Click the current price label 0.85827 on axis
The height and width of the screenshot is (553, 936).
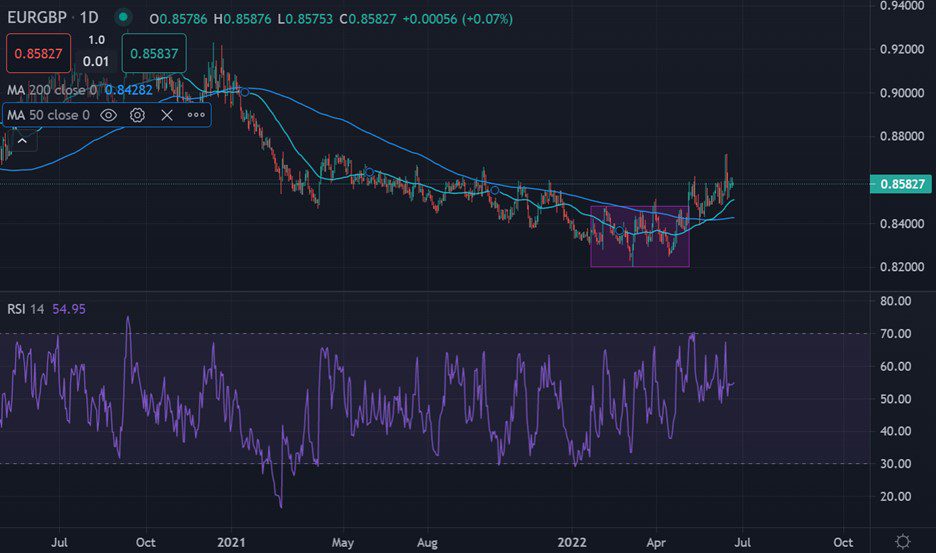(901, 184)
